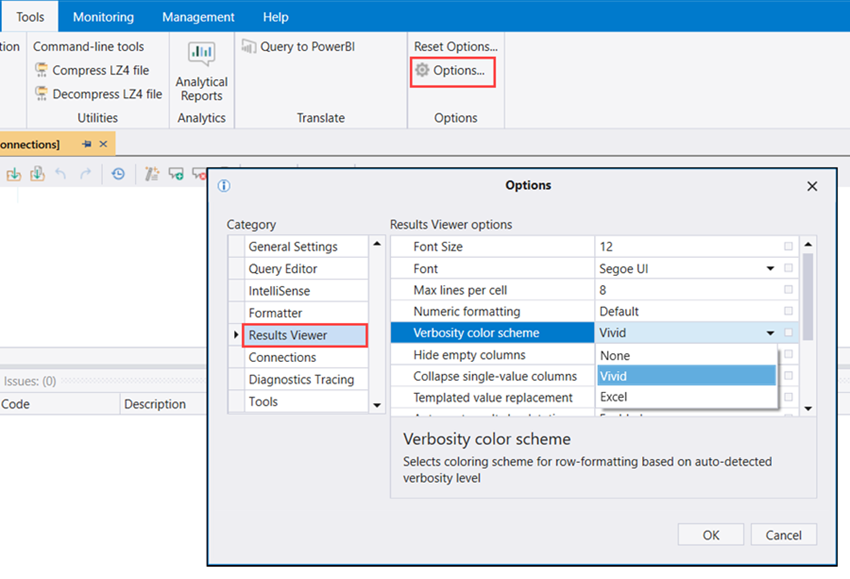Screen dimensions: 850x579
Task: Open Analytical Reports from the ribbon
Action: coord(201,72)
